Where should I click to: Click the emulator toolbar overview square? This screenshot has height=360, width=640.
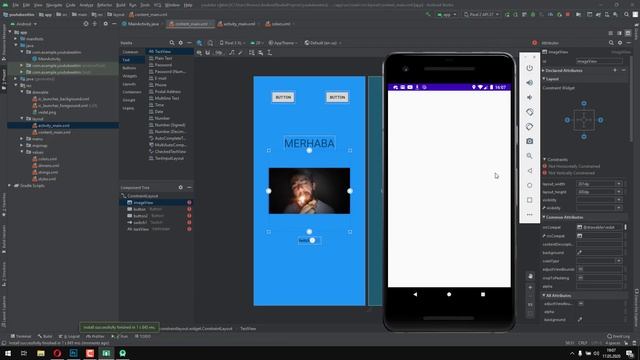[529, 200]
